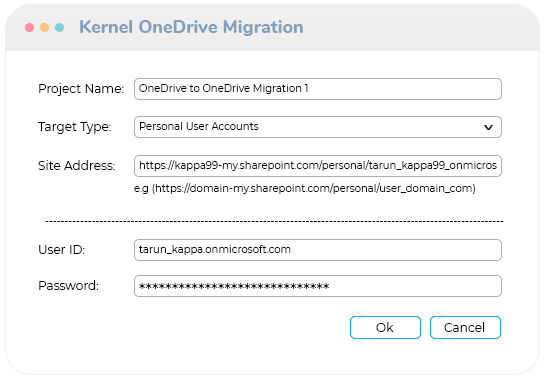
Task: Click the Target Type chevron arrow
Action: pyautogui.click(x=488, y=127)
